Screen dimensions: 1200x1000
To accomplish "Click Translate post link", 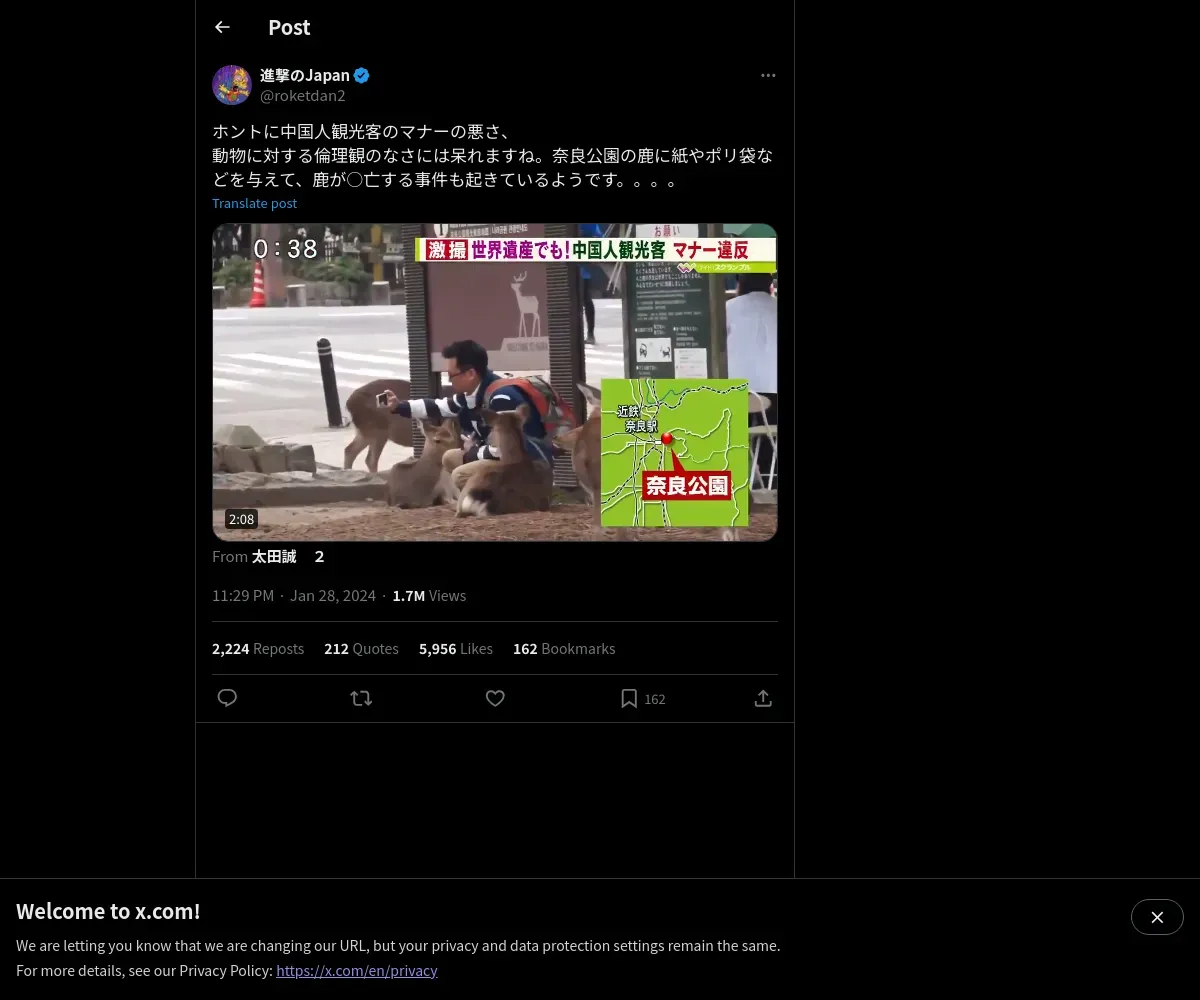I will [x=254, y=203].
